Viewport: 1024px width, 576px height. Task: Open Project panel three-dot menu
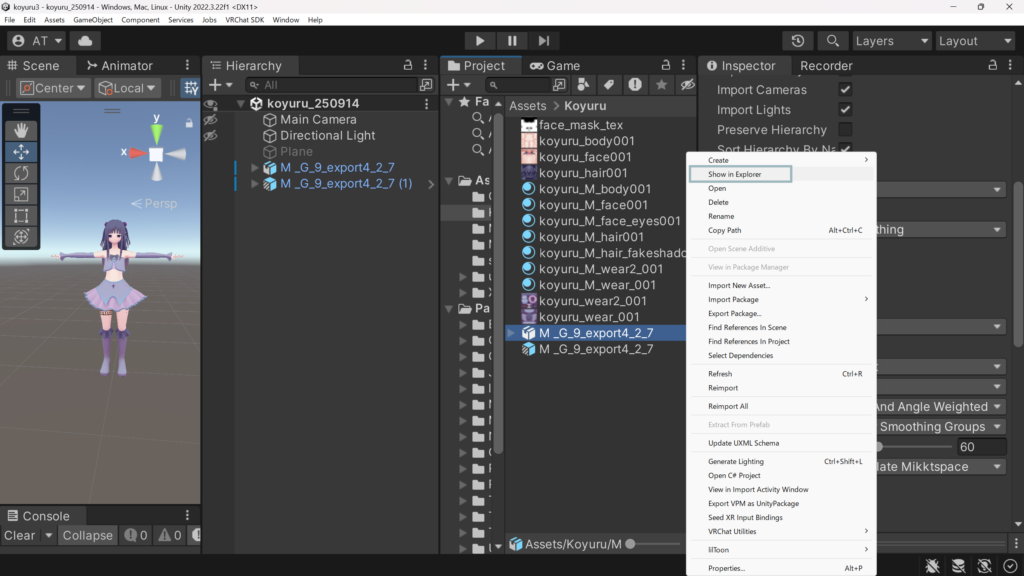pos(684,65)
